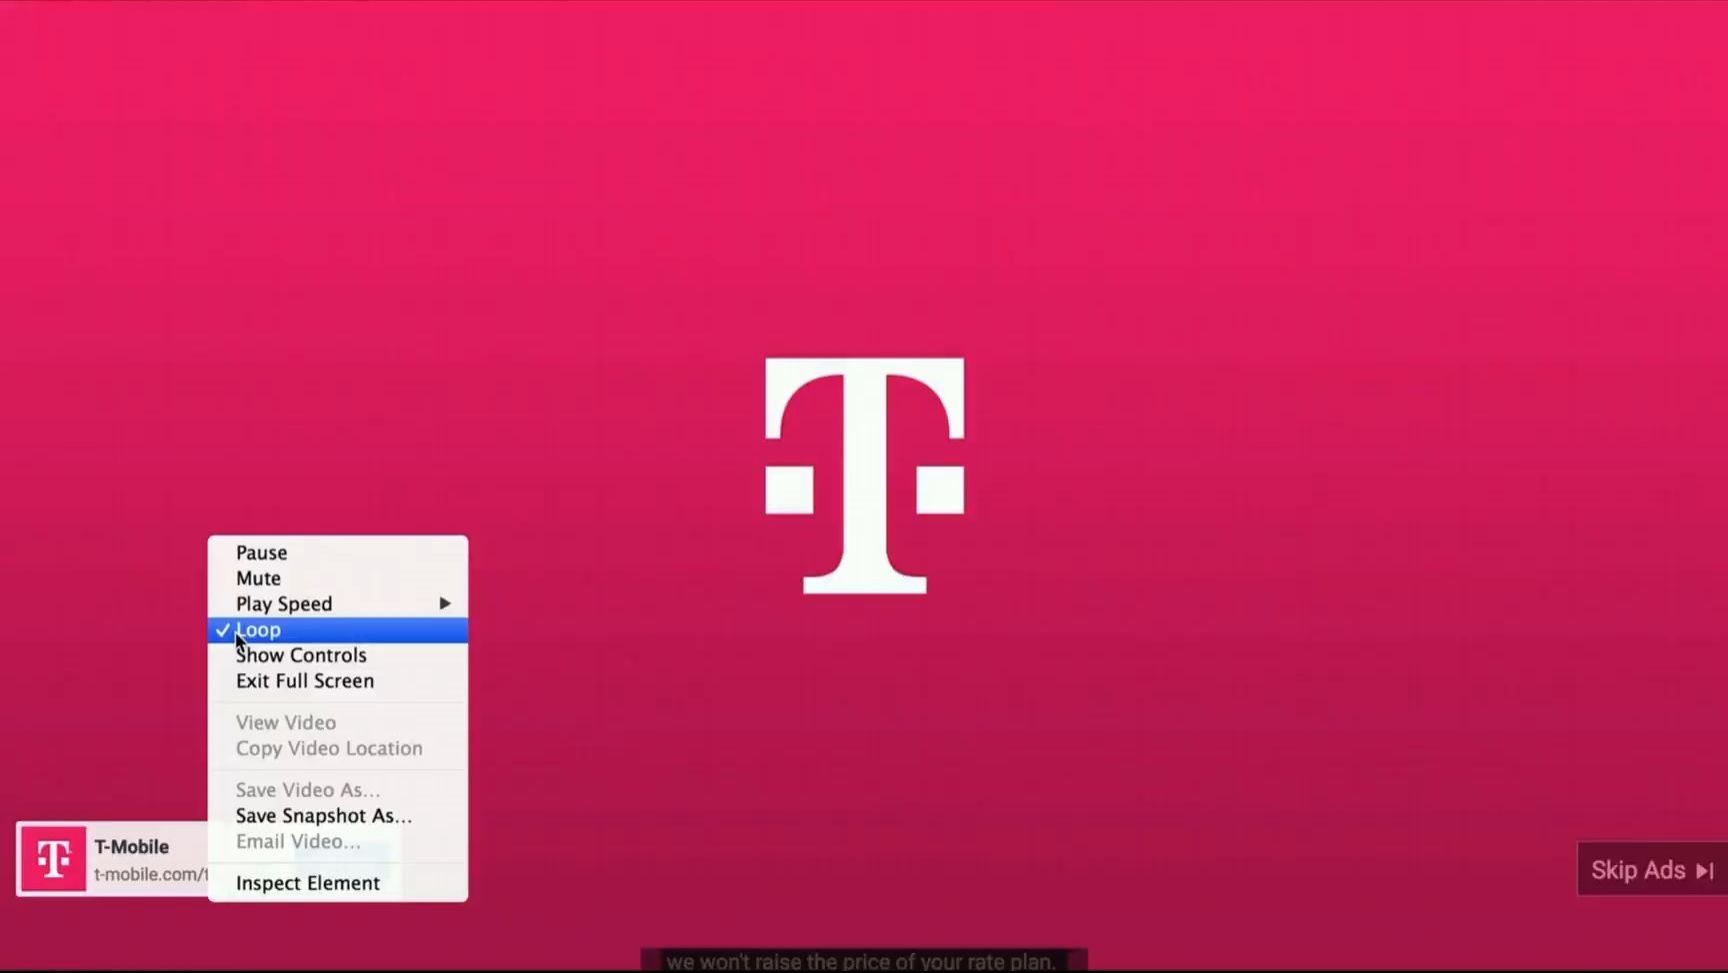
Task: Select Show Controls menu entry
Action: 337,656
